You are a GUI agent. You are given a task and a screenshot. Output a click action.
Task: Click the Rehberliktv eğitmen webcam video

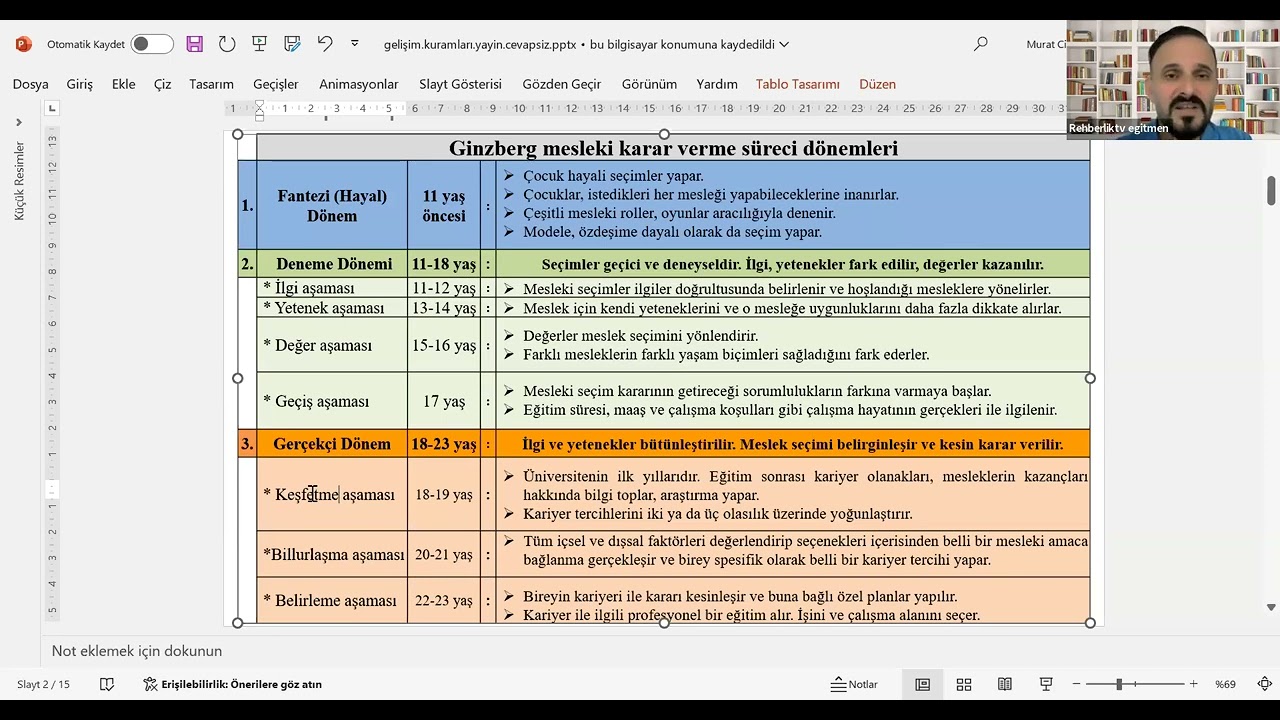click(1173, 79)
